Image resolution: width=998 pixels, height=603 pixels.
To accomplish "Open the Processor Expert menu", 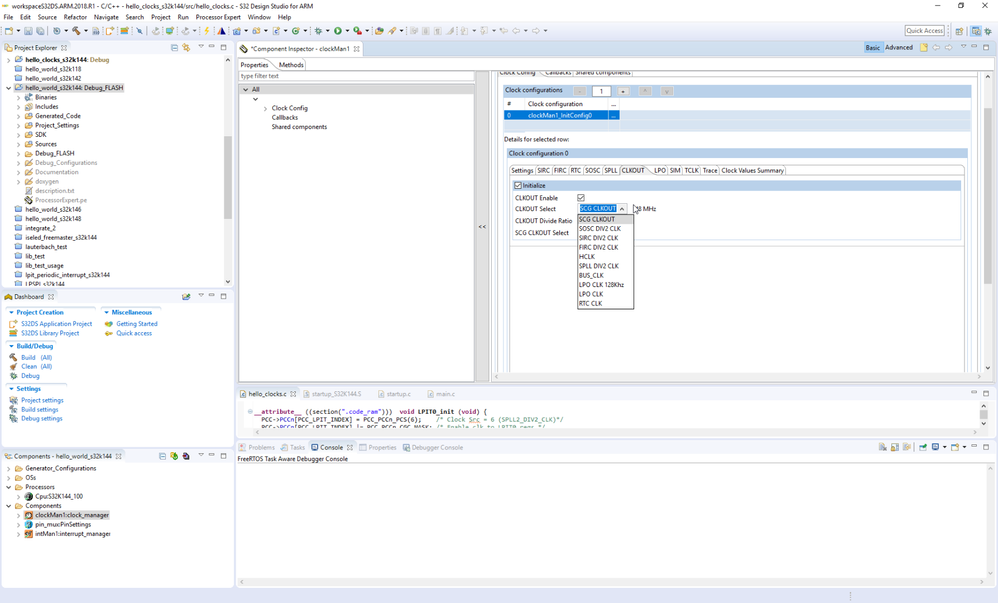I will click(x=218, y=17).
